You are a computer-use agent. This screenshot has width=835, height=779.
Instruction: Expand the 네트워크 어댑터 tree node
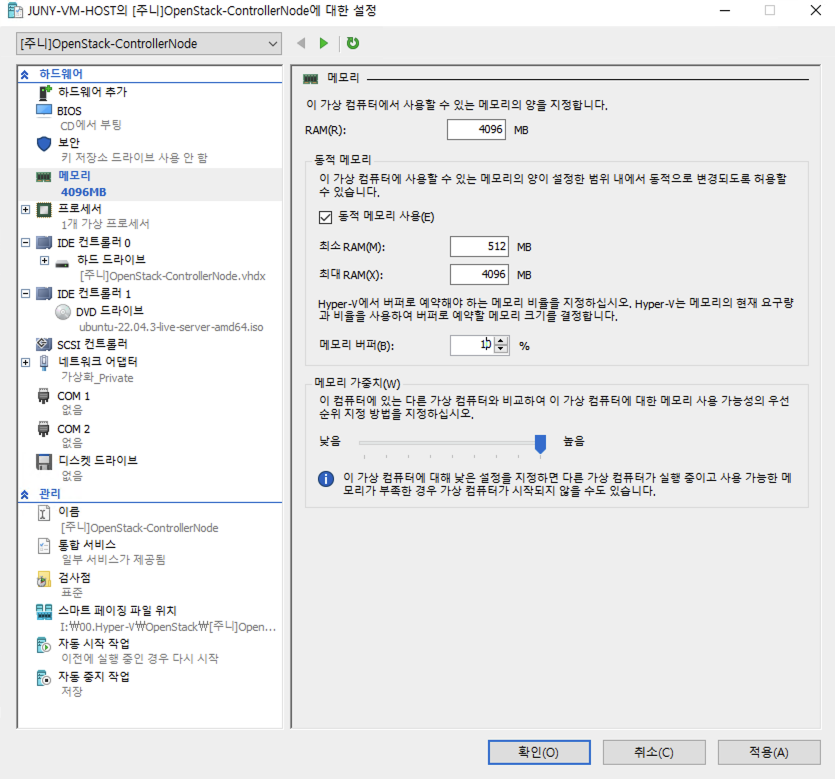[x=25, y=363]
